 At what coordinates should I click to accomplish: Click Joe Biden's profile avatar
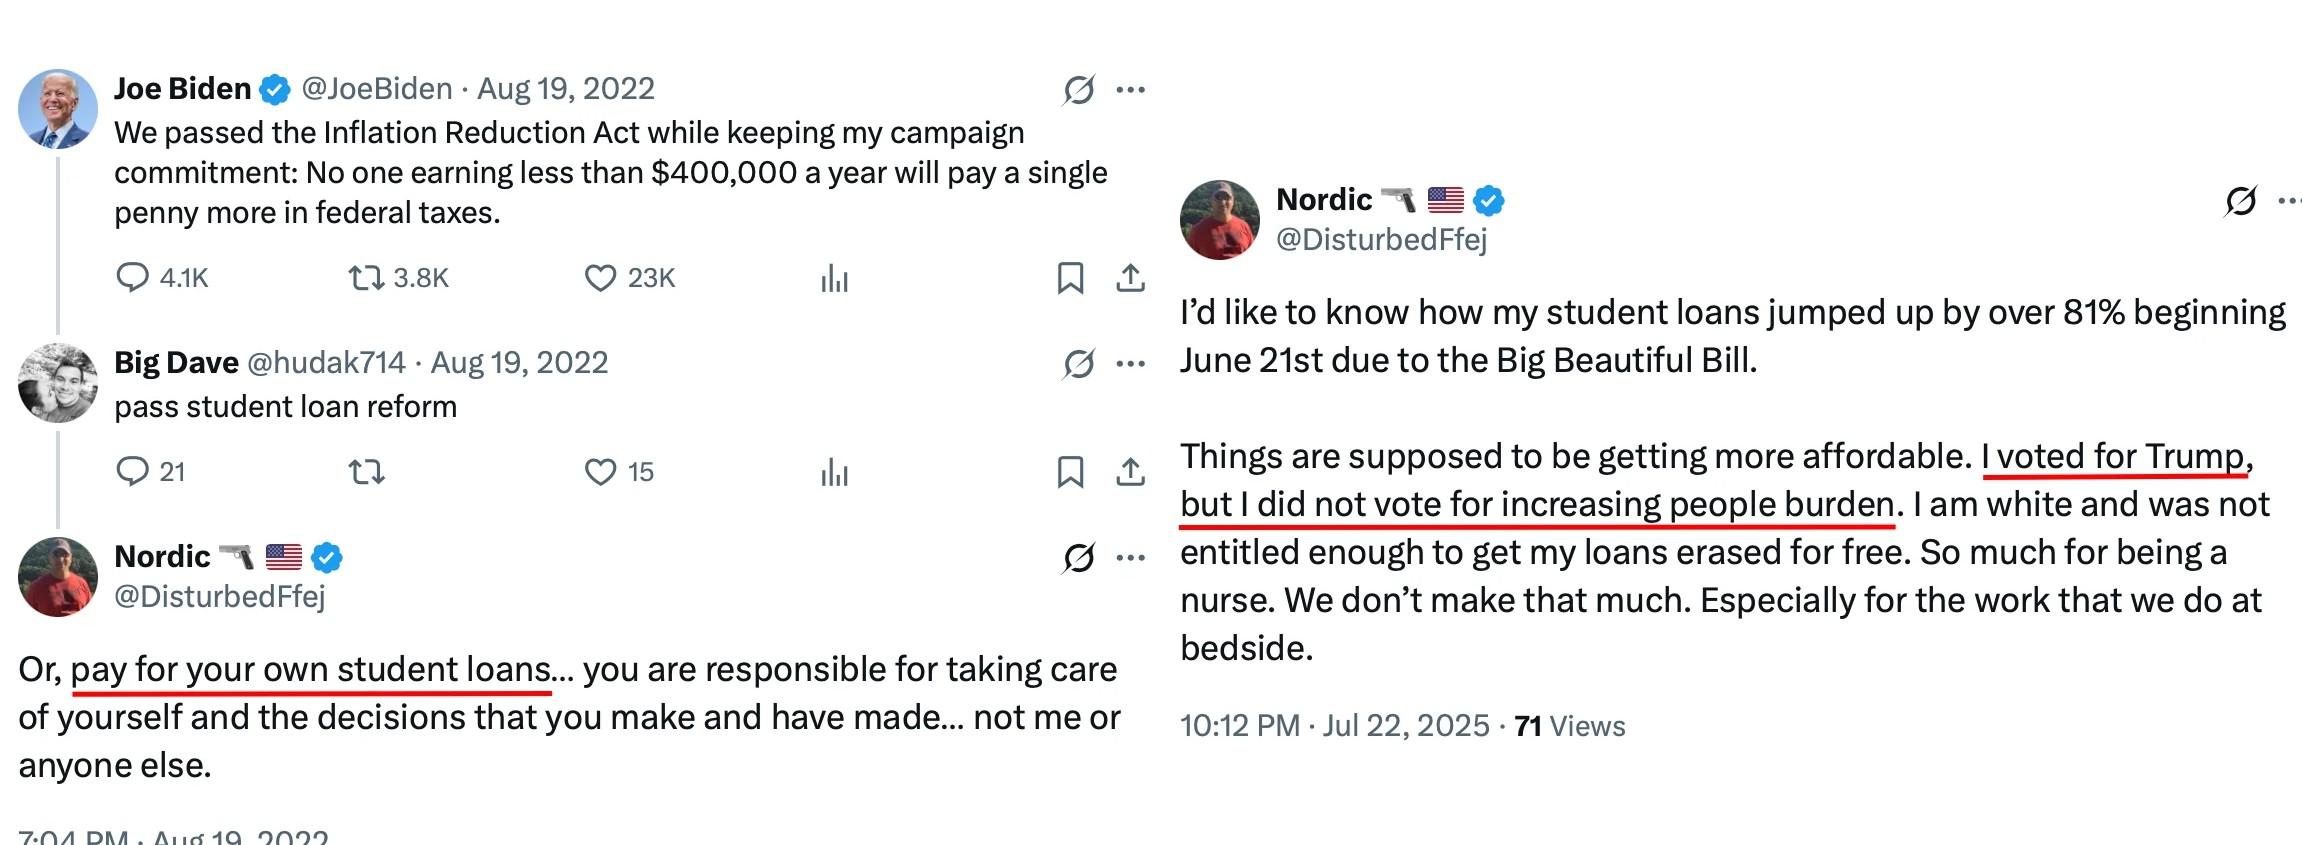point(58,109)
